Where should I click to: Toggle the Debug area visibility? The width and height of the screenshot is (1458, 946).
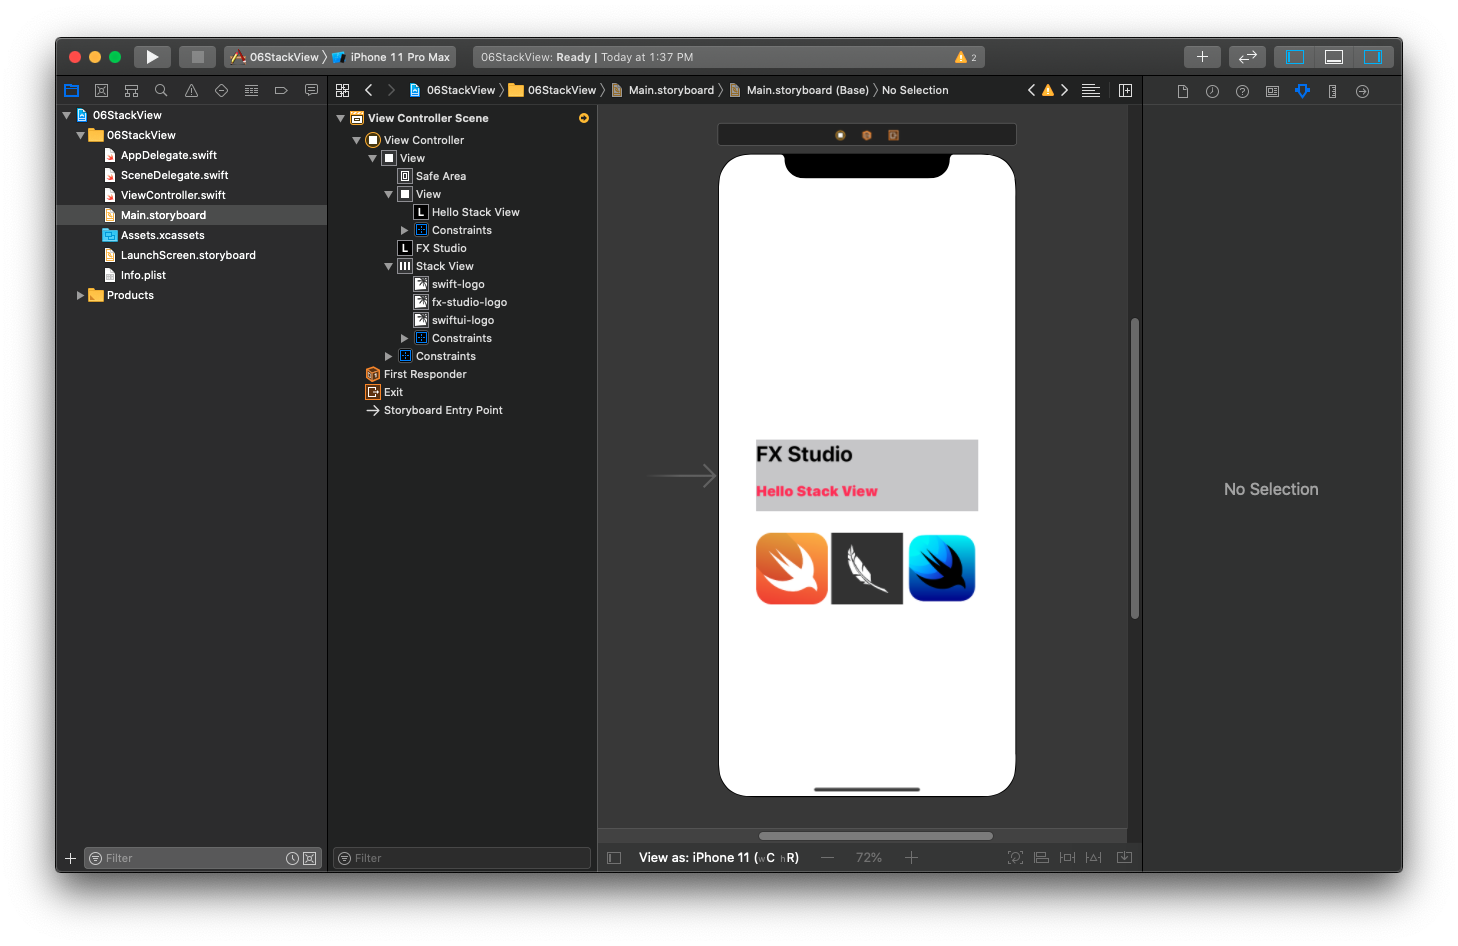click(x=1334, y=57)
